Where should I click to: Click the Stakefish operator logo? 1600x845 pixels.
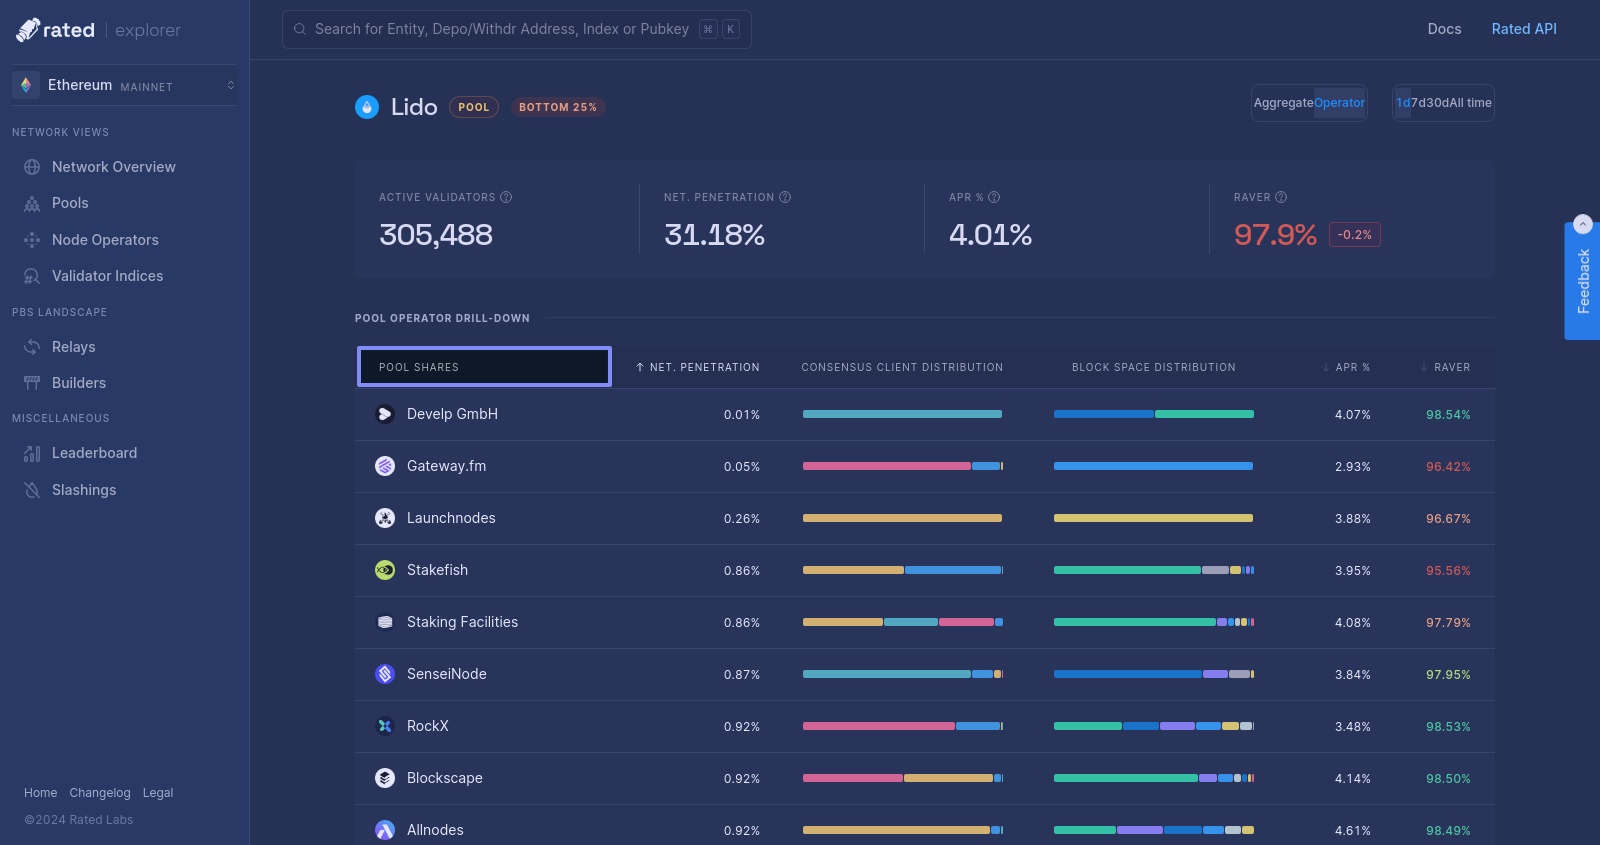(385, 570)
